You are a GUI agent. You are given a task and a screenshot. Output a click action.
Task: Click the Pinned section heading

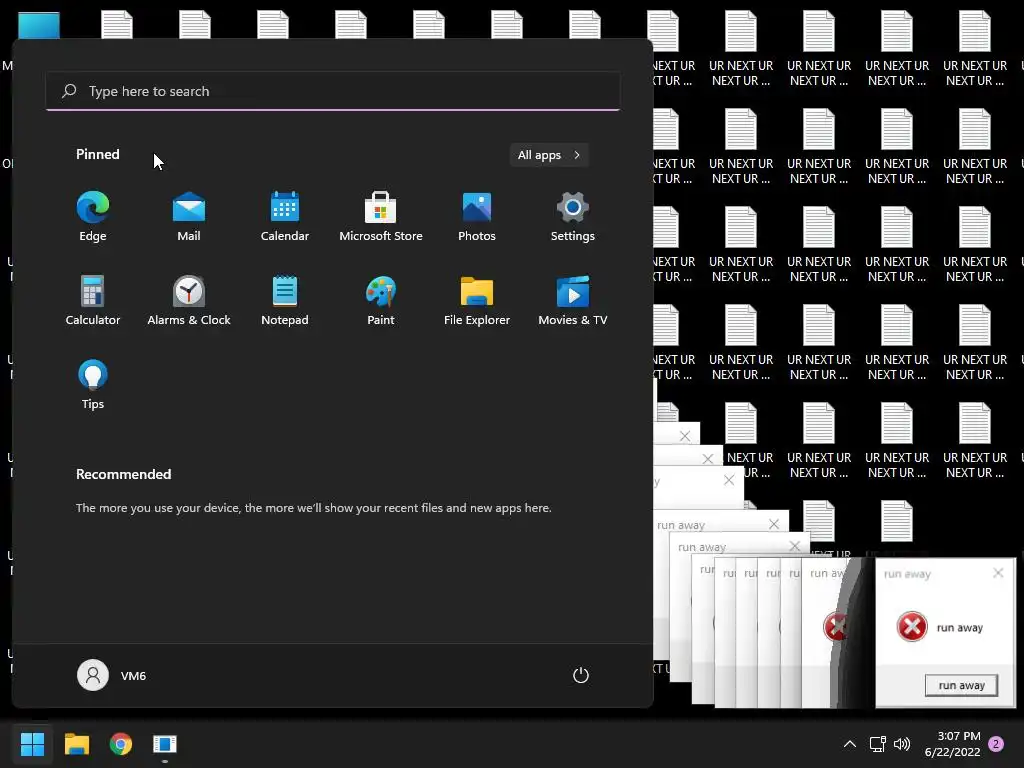pyautogui.click(x=98, y=154)
